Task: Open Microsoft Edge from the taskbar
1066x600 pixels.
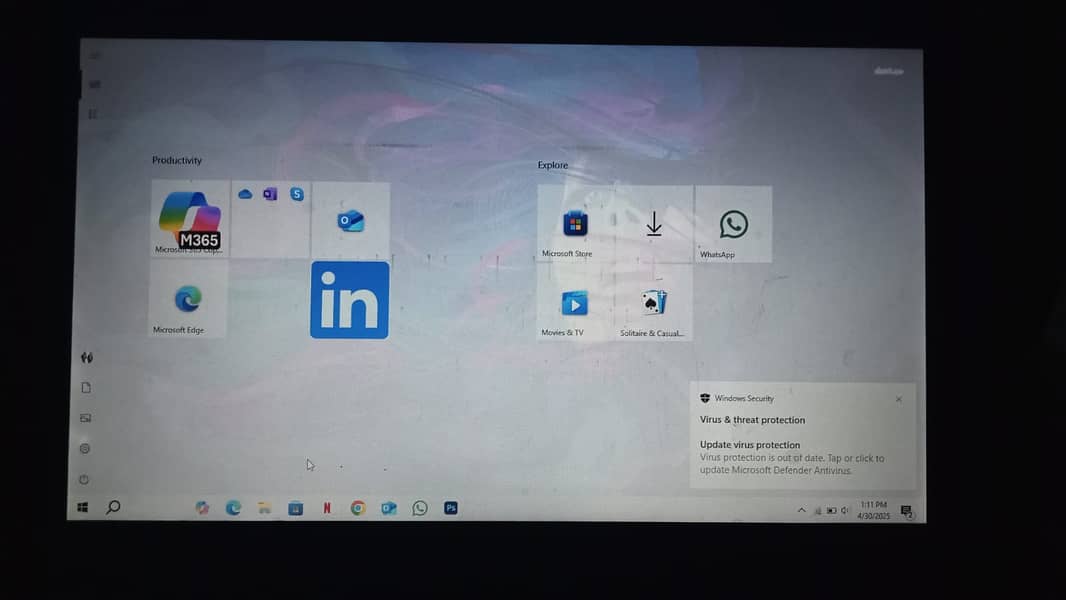Action: 233,508
